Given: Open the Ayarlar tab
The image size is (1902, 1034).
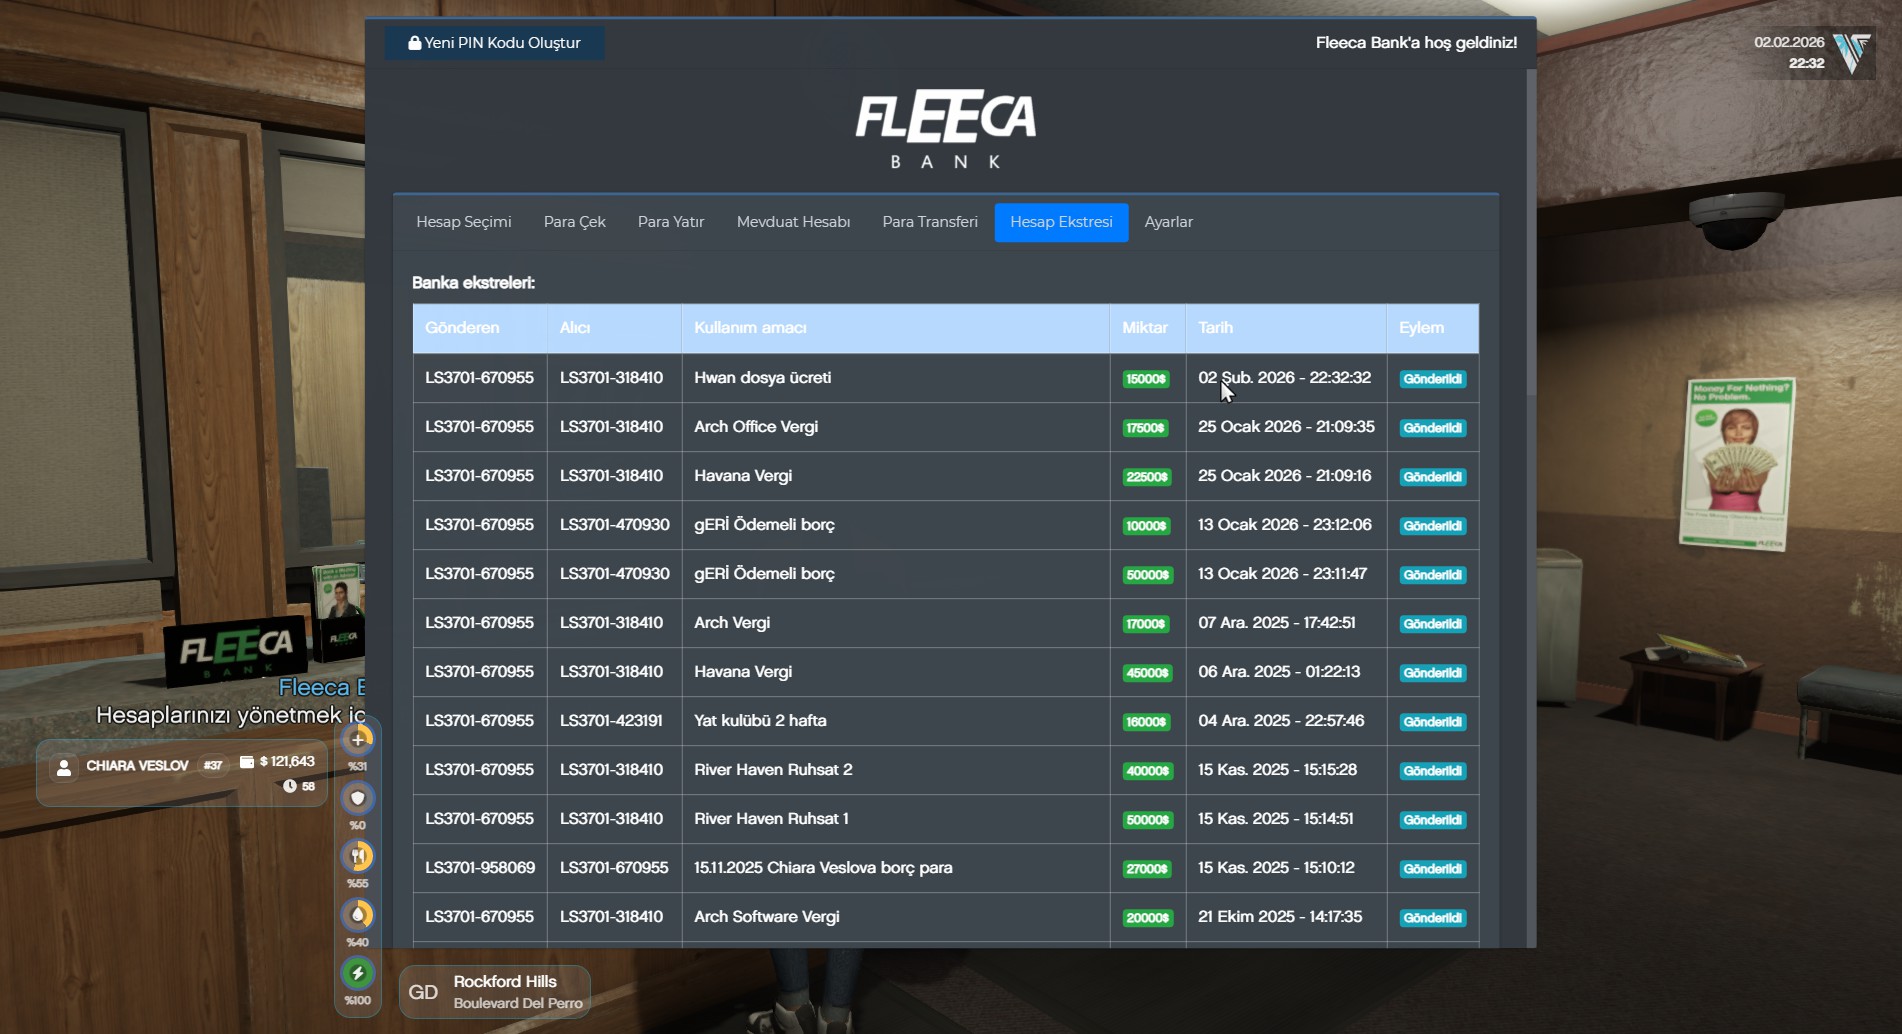Looking at the screenshot, I should [1169, 222].
